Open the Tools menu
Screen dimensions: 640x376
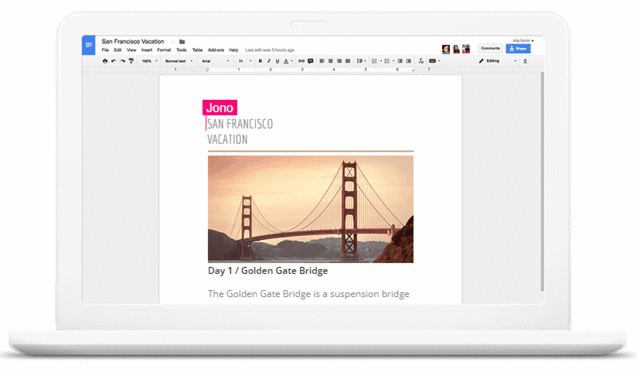pos(181,50)
